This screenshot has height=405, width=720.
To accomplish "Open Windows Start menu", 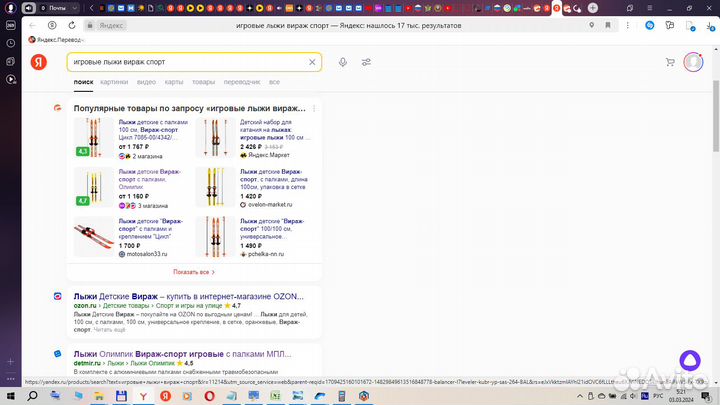I will [x=11, y=396].
